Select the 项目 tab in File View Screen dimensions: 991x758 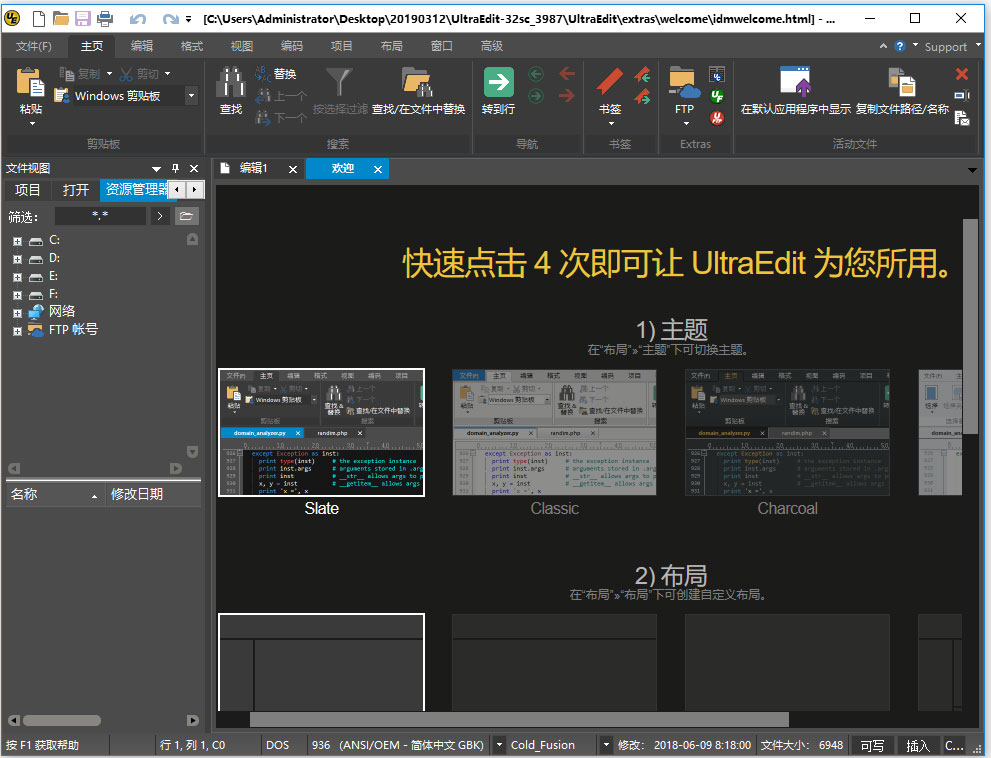27,190
